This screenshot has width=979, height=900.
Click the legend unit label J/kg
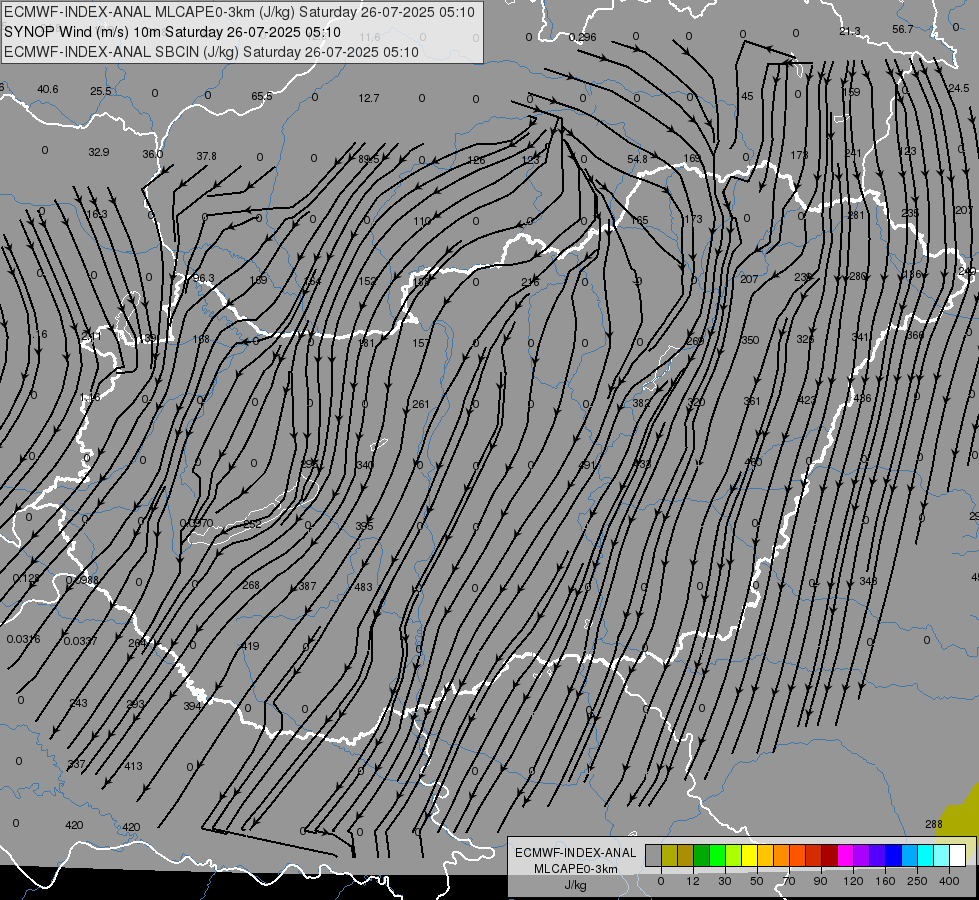tap(575, 885)
